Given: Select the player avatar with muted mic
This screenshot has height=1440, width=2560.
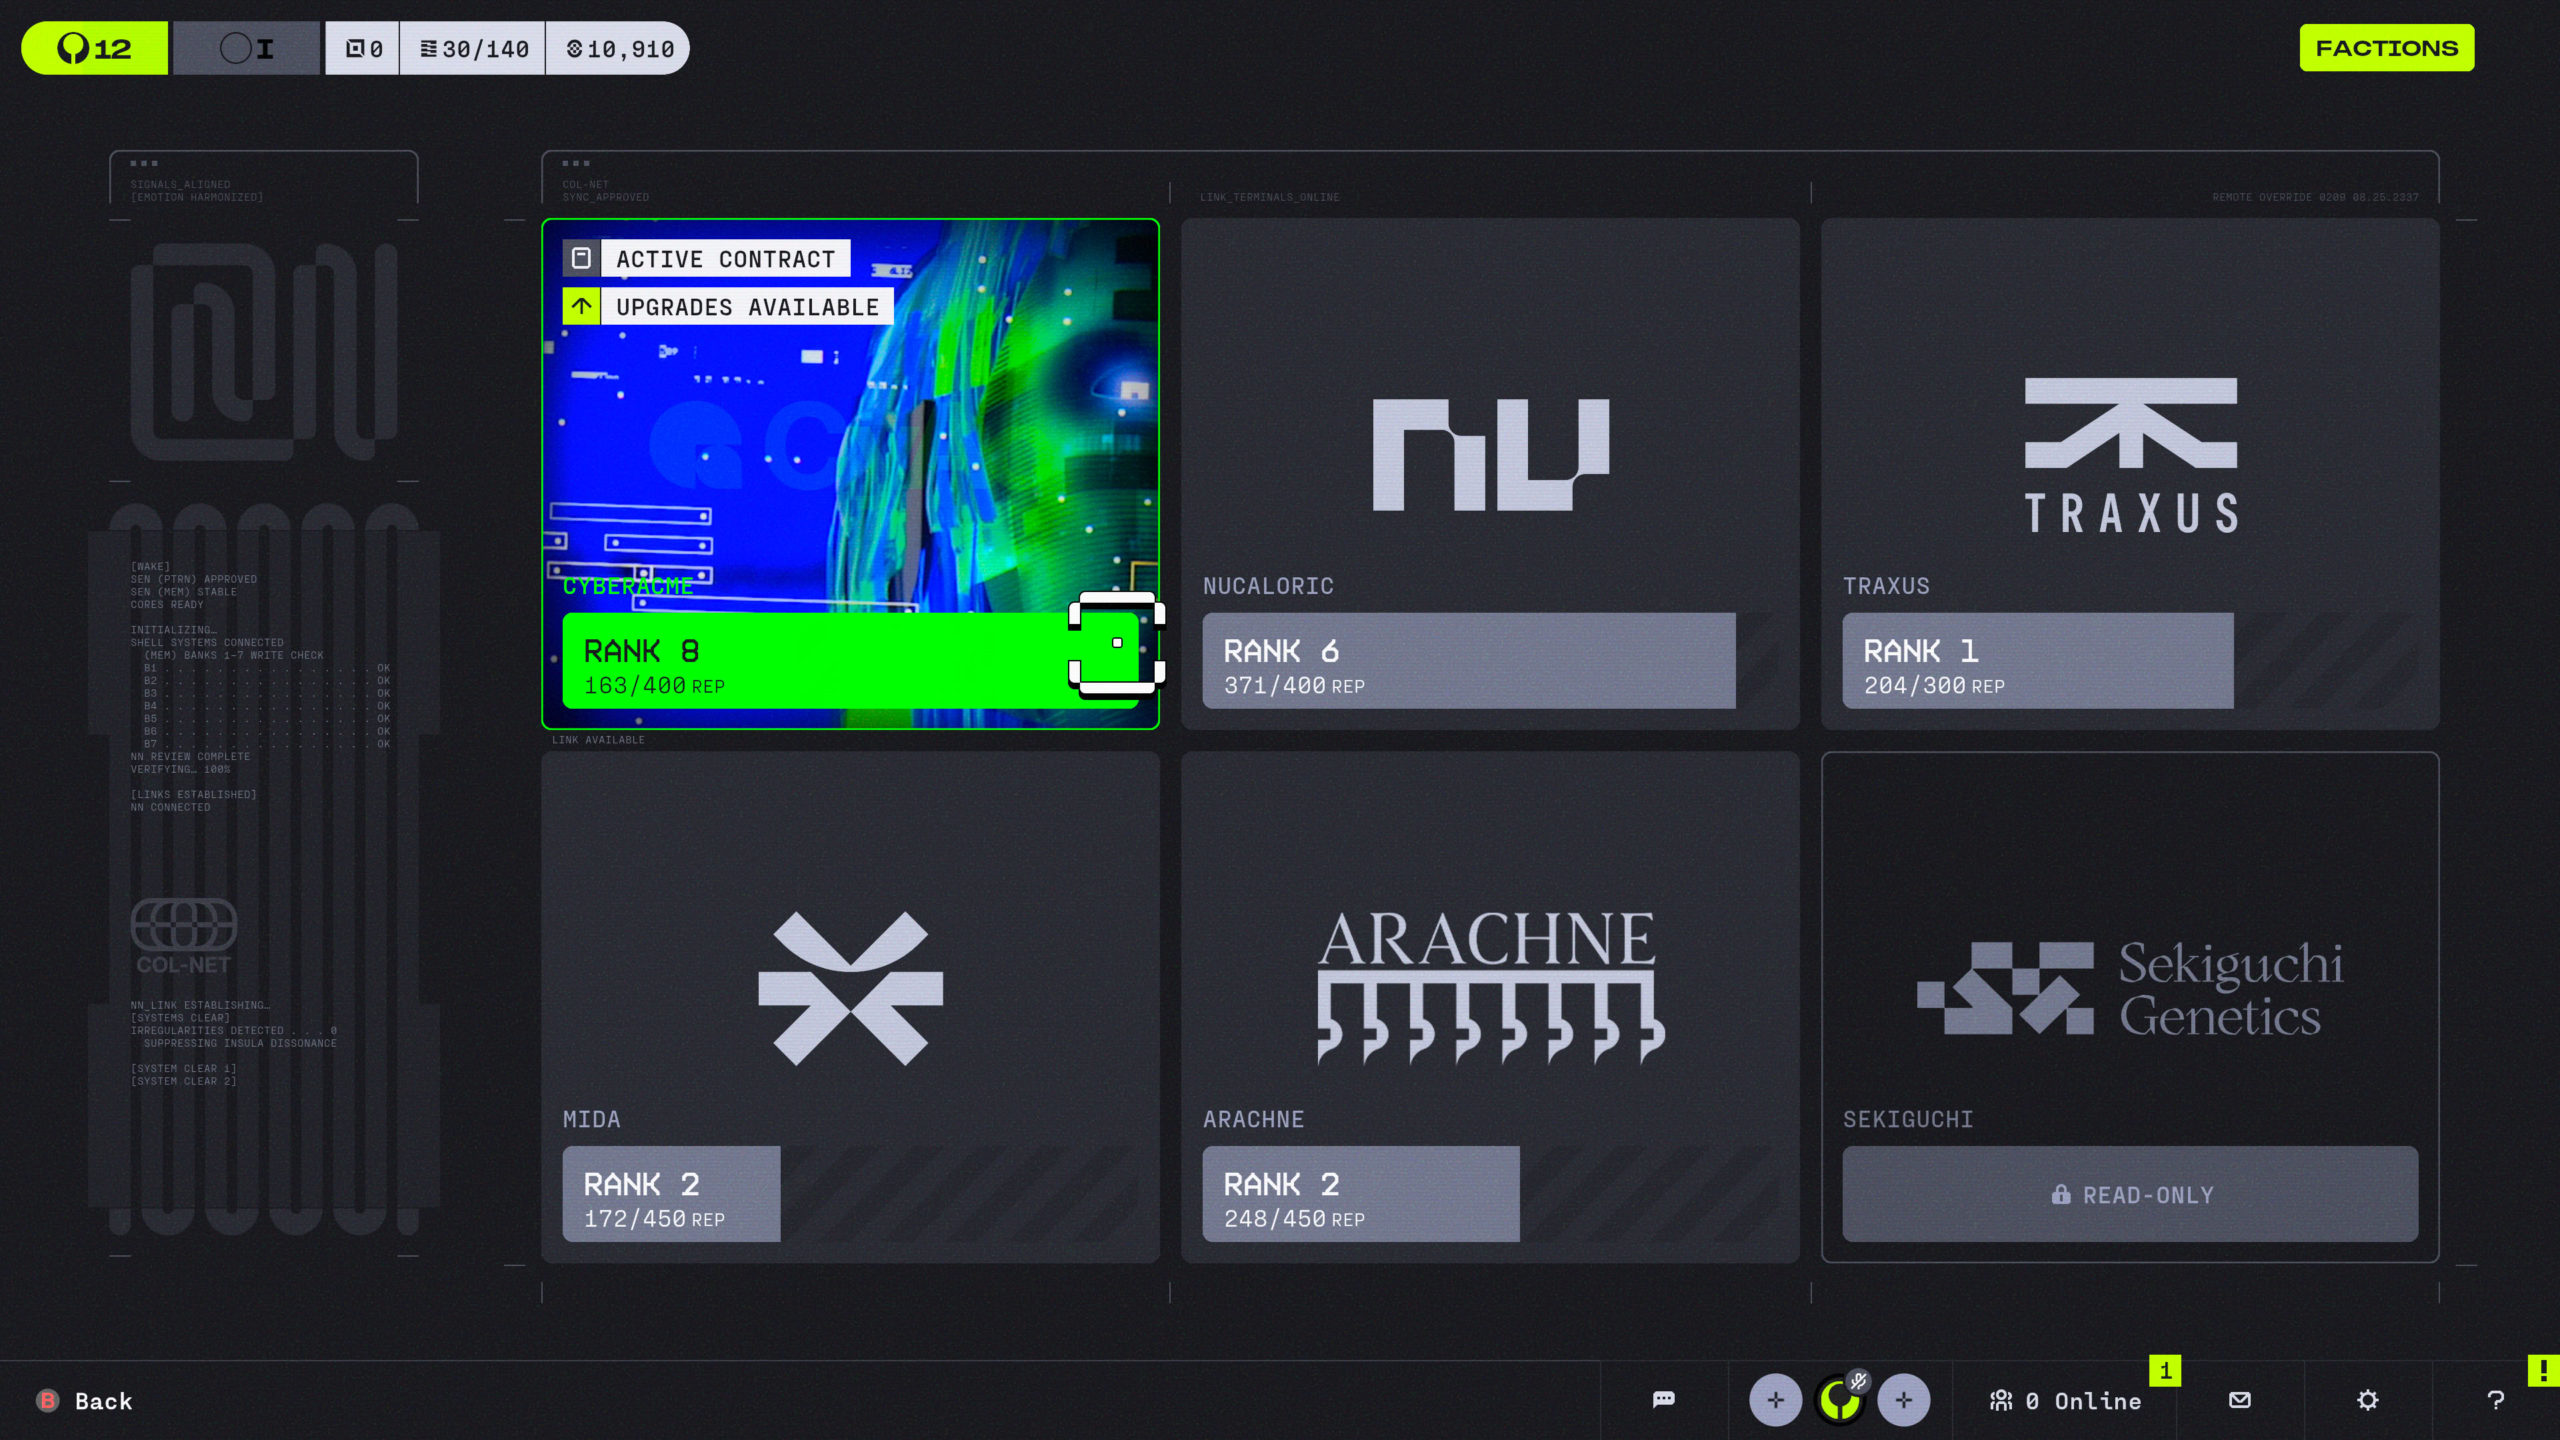Looking at the screenshot, I should (x=1839, y=1400).
